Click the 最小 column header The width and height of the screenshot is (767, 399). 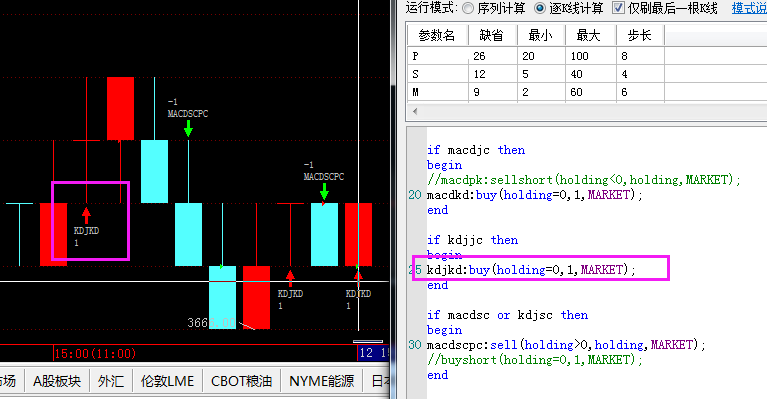[x=541, y=35]
